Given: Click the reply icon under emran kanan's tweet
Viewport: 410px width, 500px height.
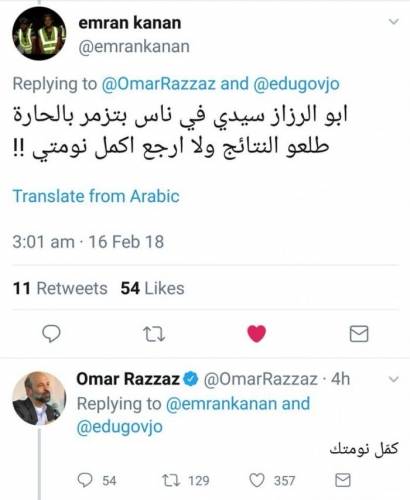Looking at the screenshot, I should click(51, 334).
